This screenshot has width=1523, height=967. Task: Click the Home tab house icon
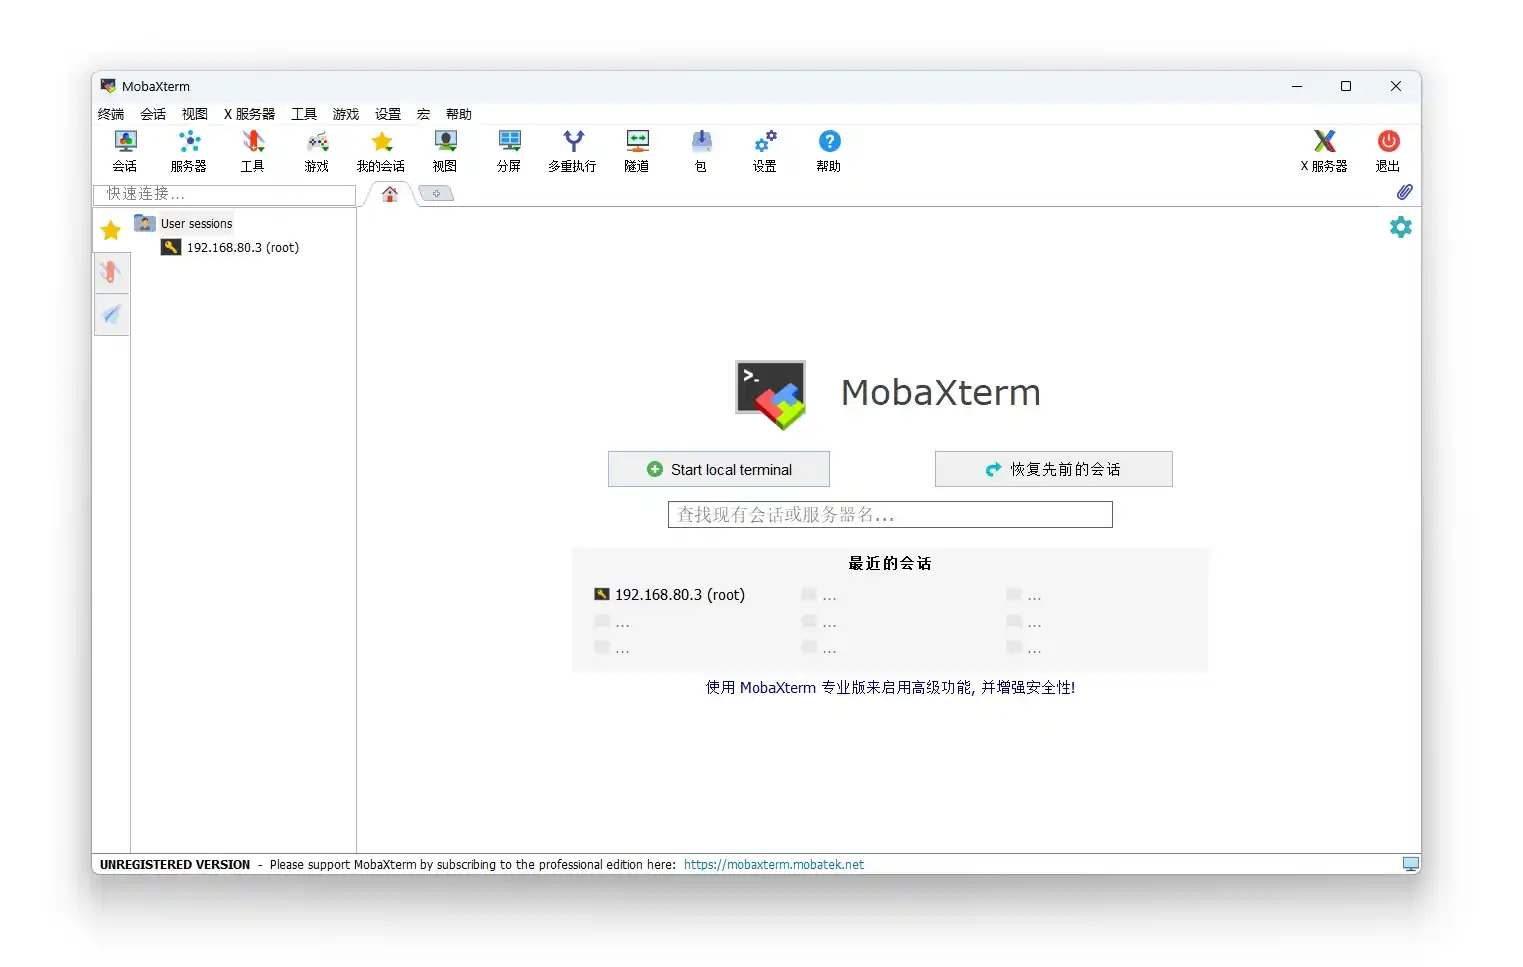tap(390, 194)
